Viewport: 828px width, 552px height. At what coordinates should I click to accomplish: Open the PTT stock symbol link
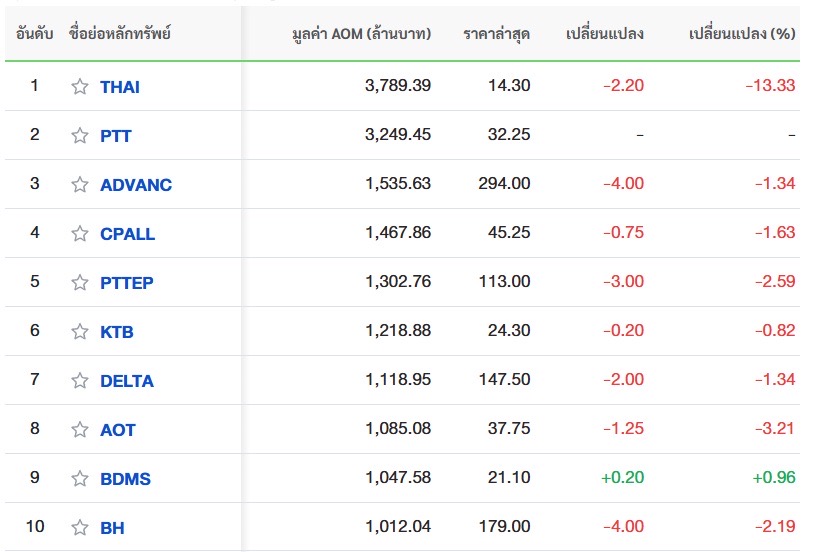click(116, 136)
